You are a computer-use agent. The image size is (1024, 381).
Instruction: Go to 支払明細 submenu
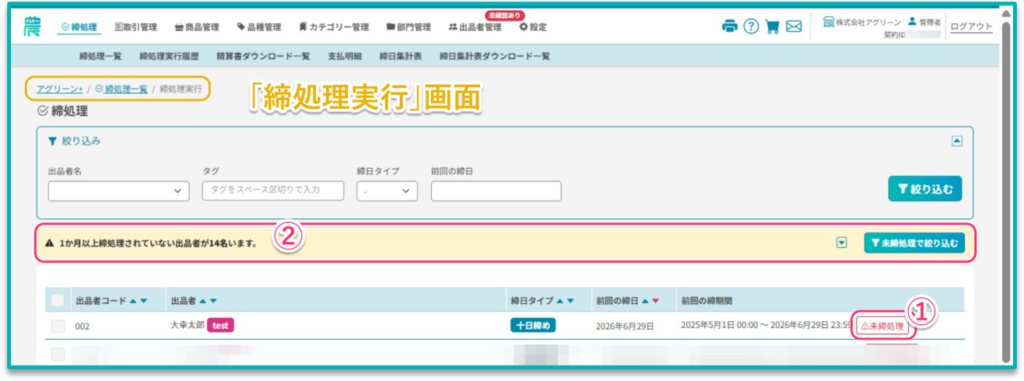(x=345, y=56)
